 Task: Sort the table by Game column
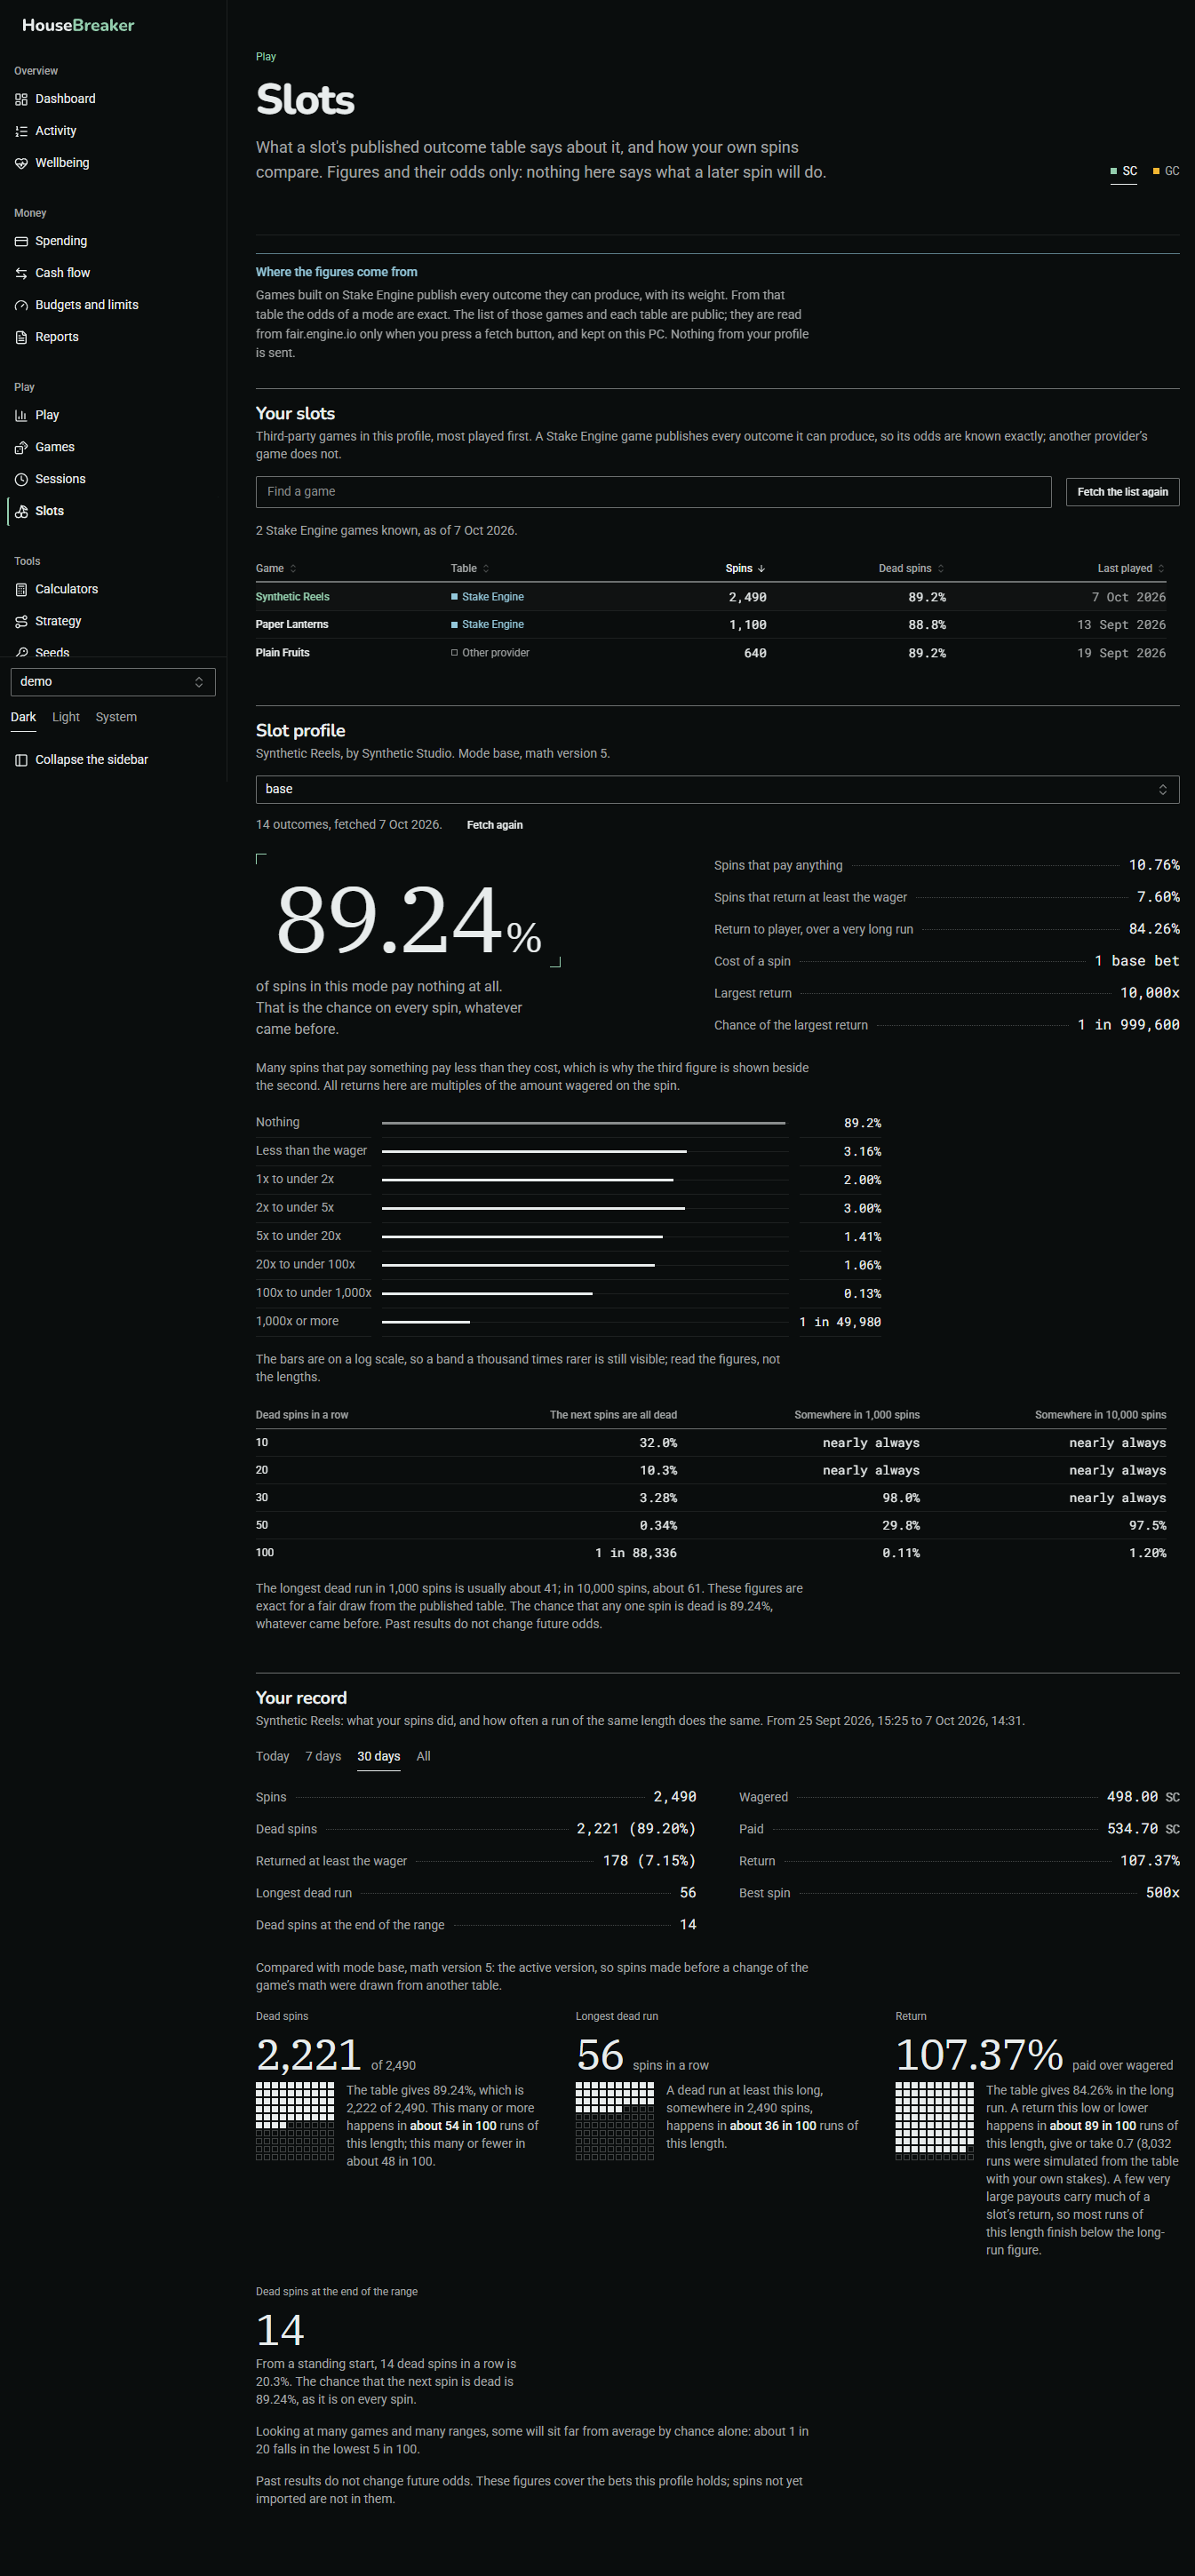[x=276, y=568]
